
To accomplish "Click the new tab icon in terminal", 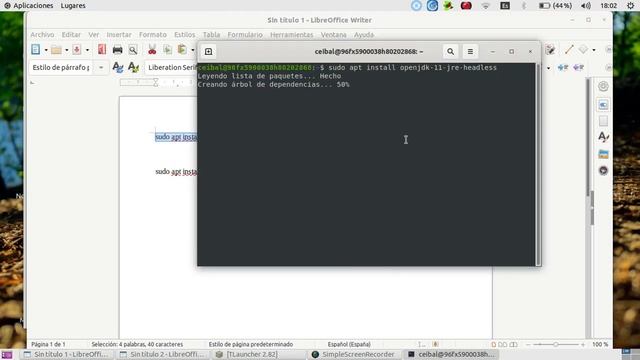I will point(209,52).
